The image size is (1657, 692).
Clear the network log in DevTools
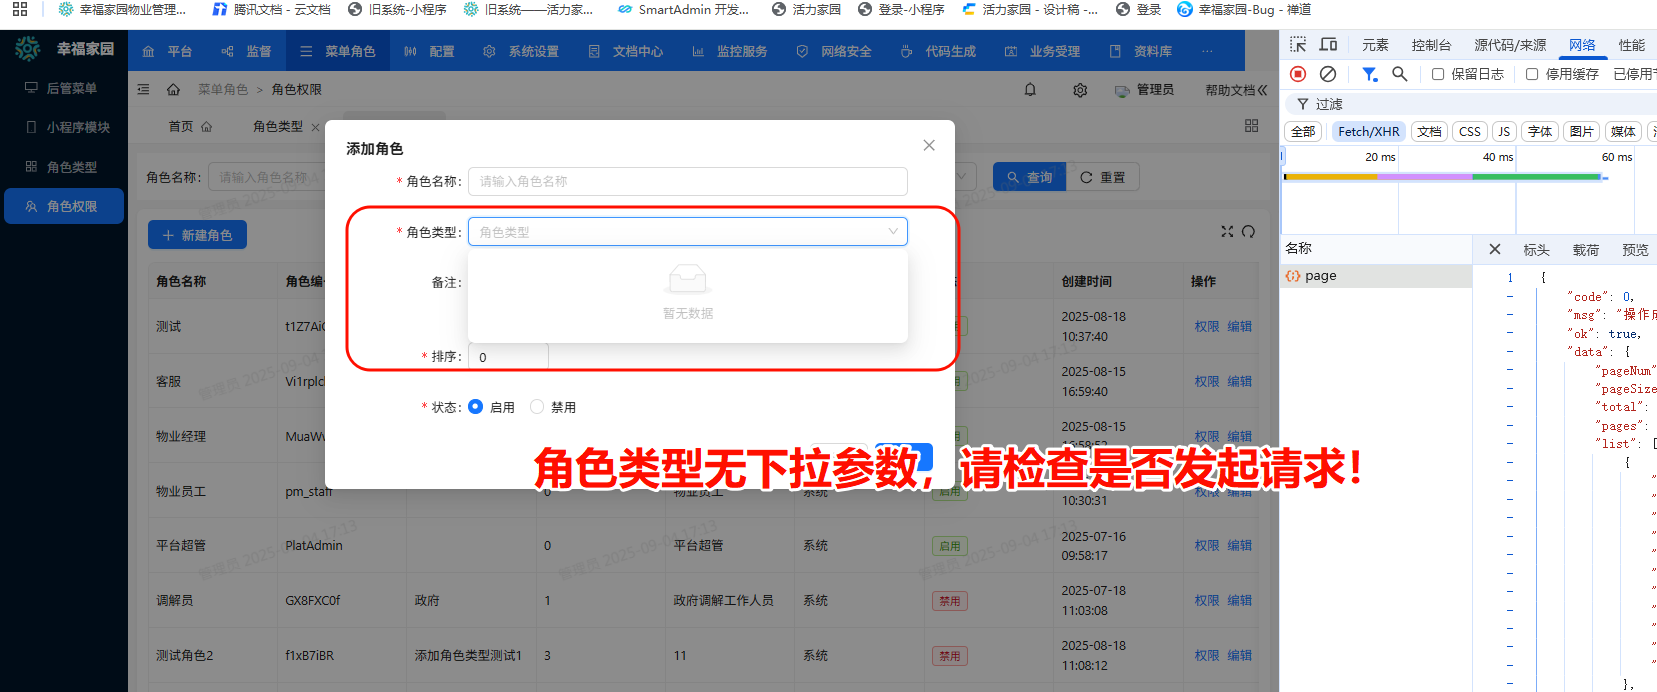pos(1328,74)
